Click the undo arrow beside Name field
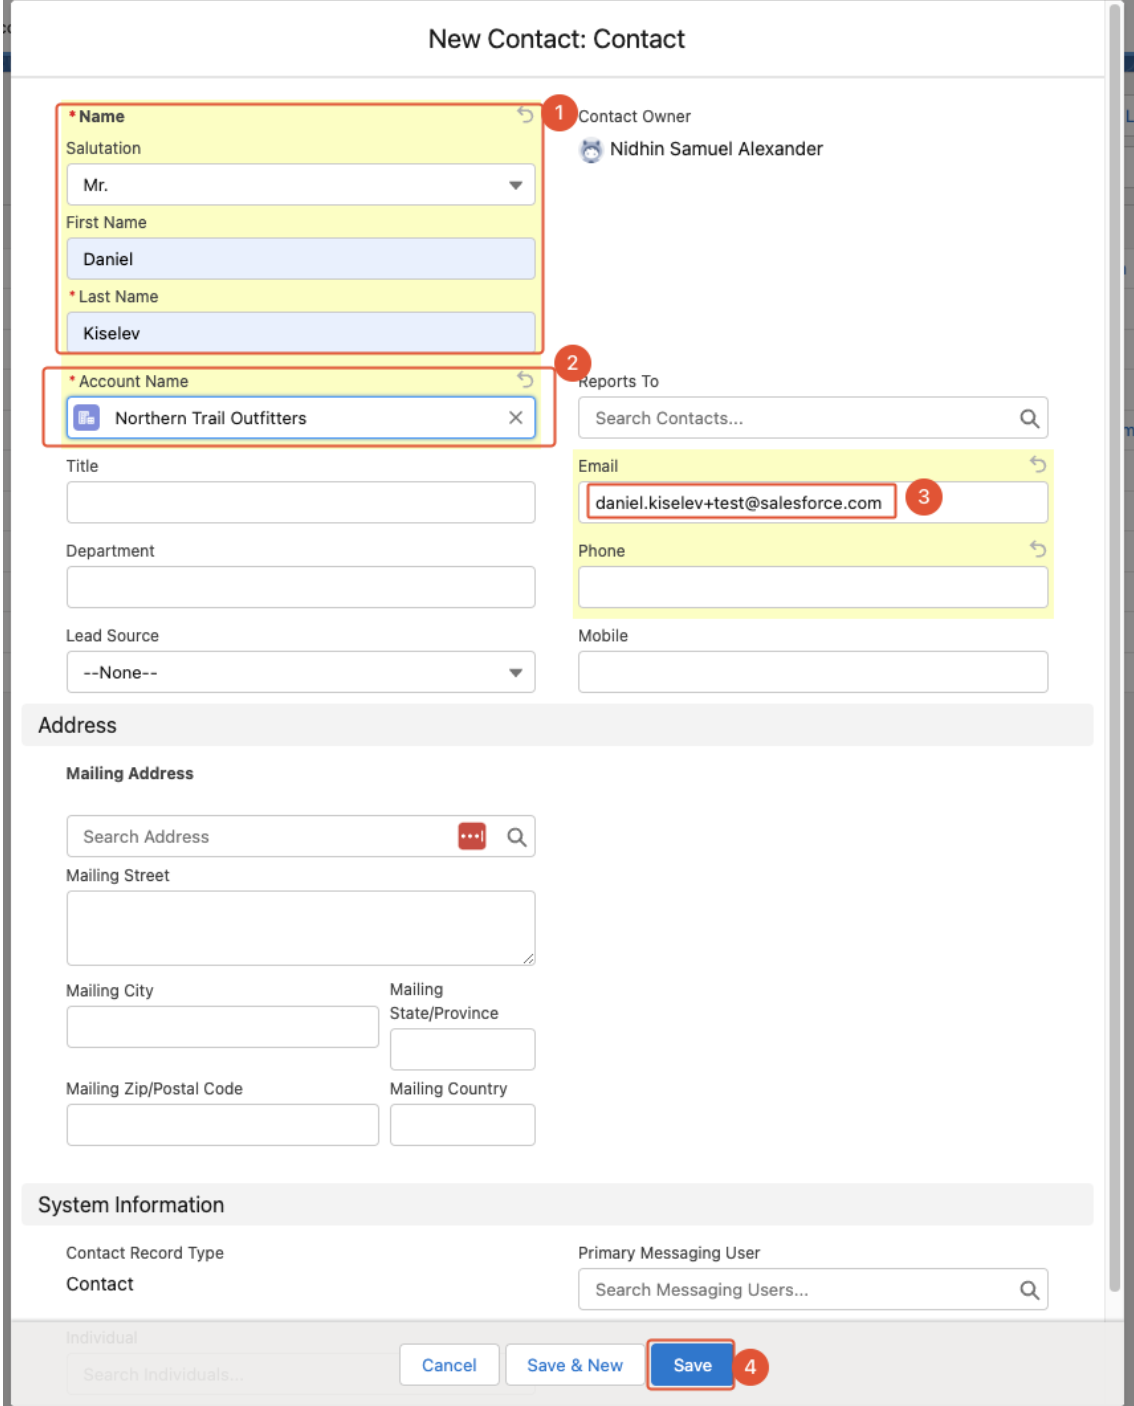 click(525, 115)
